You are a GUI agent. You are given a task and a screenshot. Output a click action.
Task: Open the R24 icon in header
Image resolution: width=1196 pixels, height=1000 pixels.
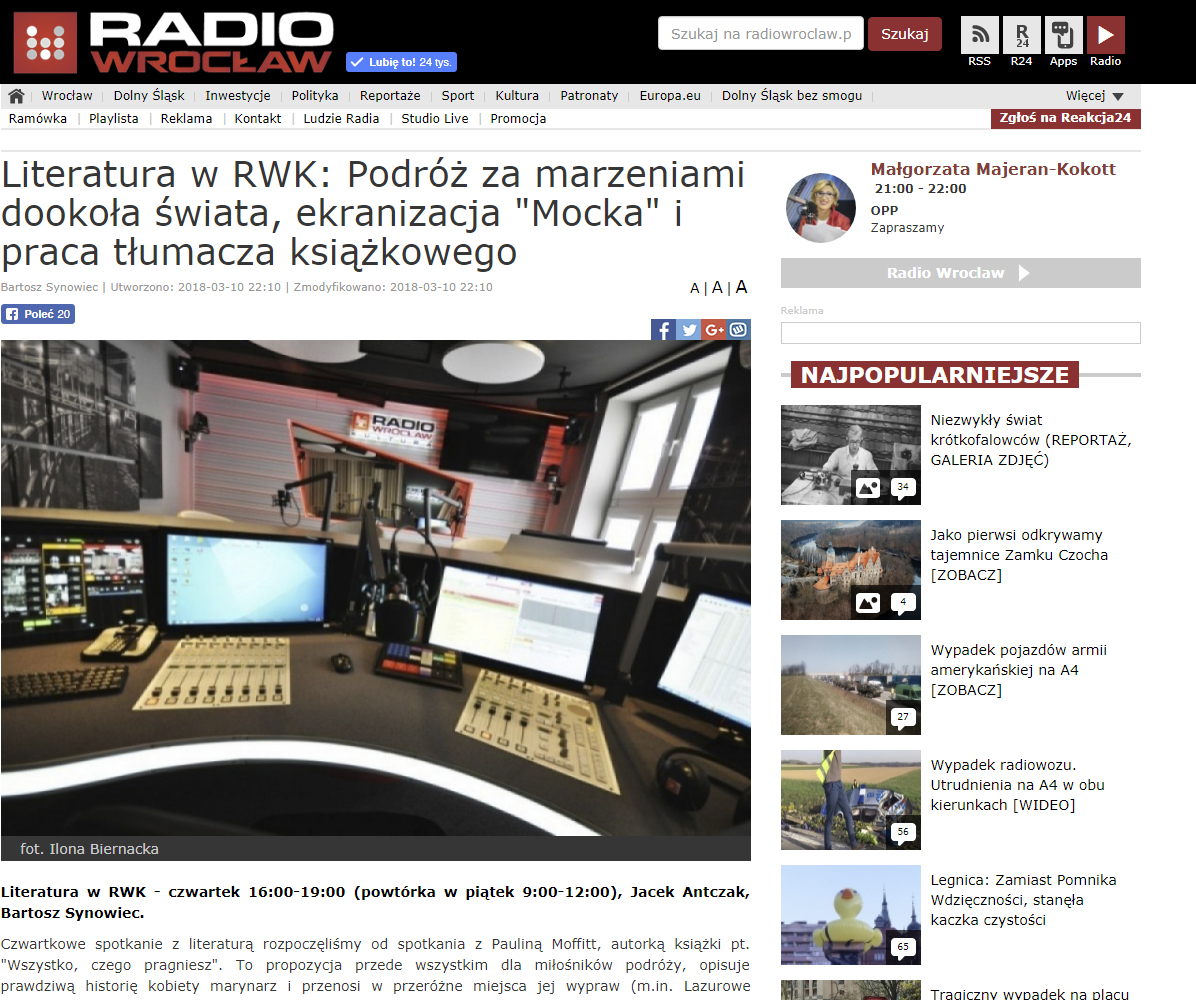click(1021, 35)
